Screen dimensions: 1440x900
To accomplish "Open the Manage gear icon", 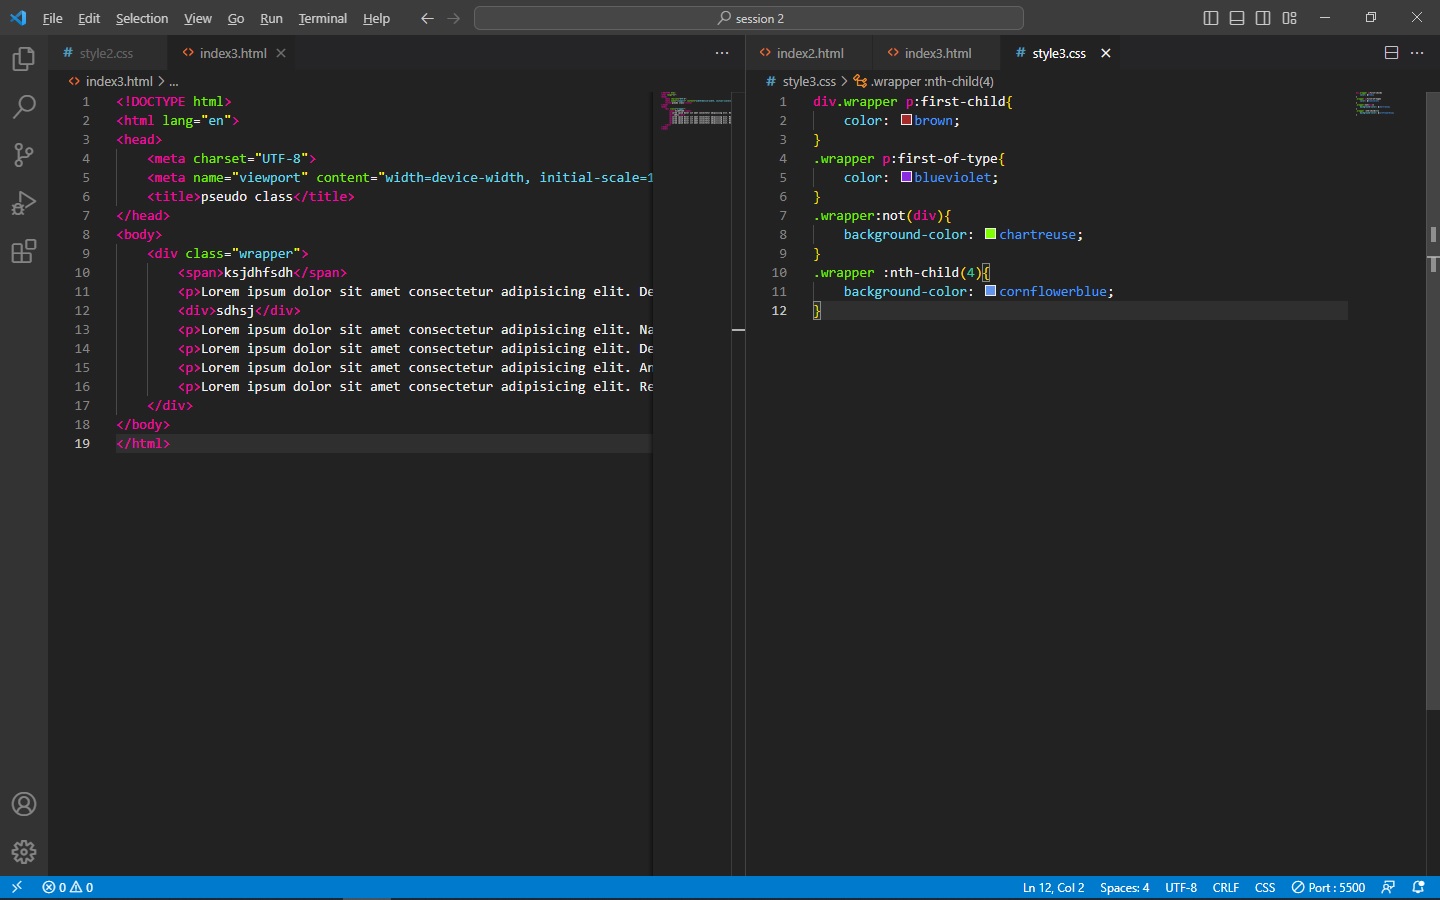I will [23, 852].
